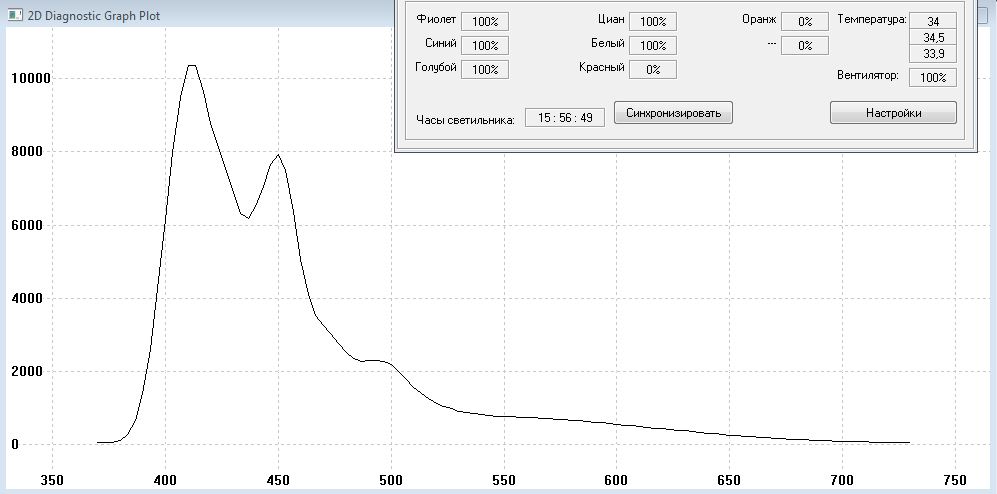Screen dimensions: 997x494
Task: Click x-axis label 350
Action: click(x=52, y=479)
